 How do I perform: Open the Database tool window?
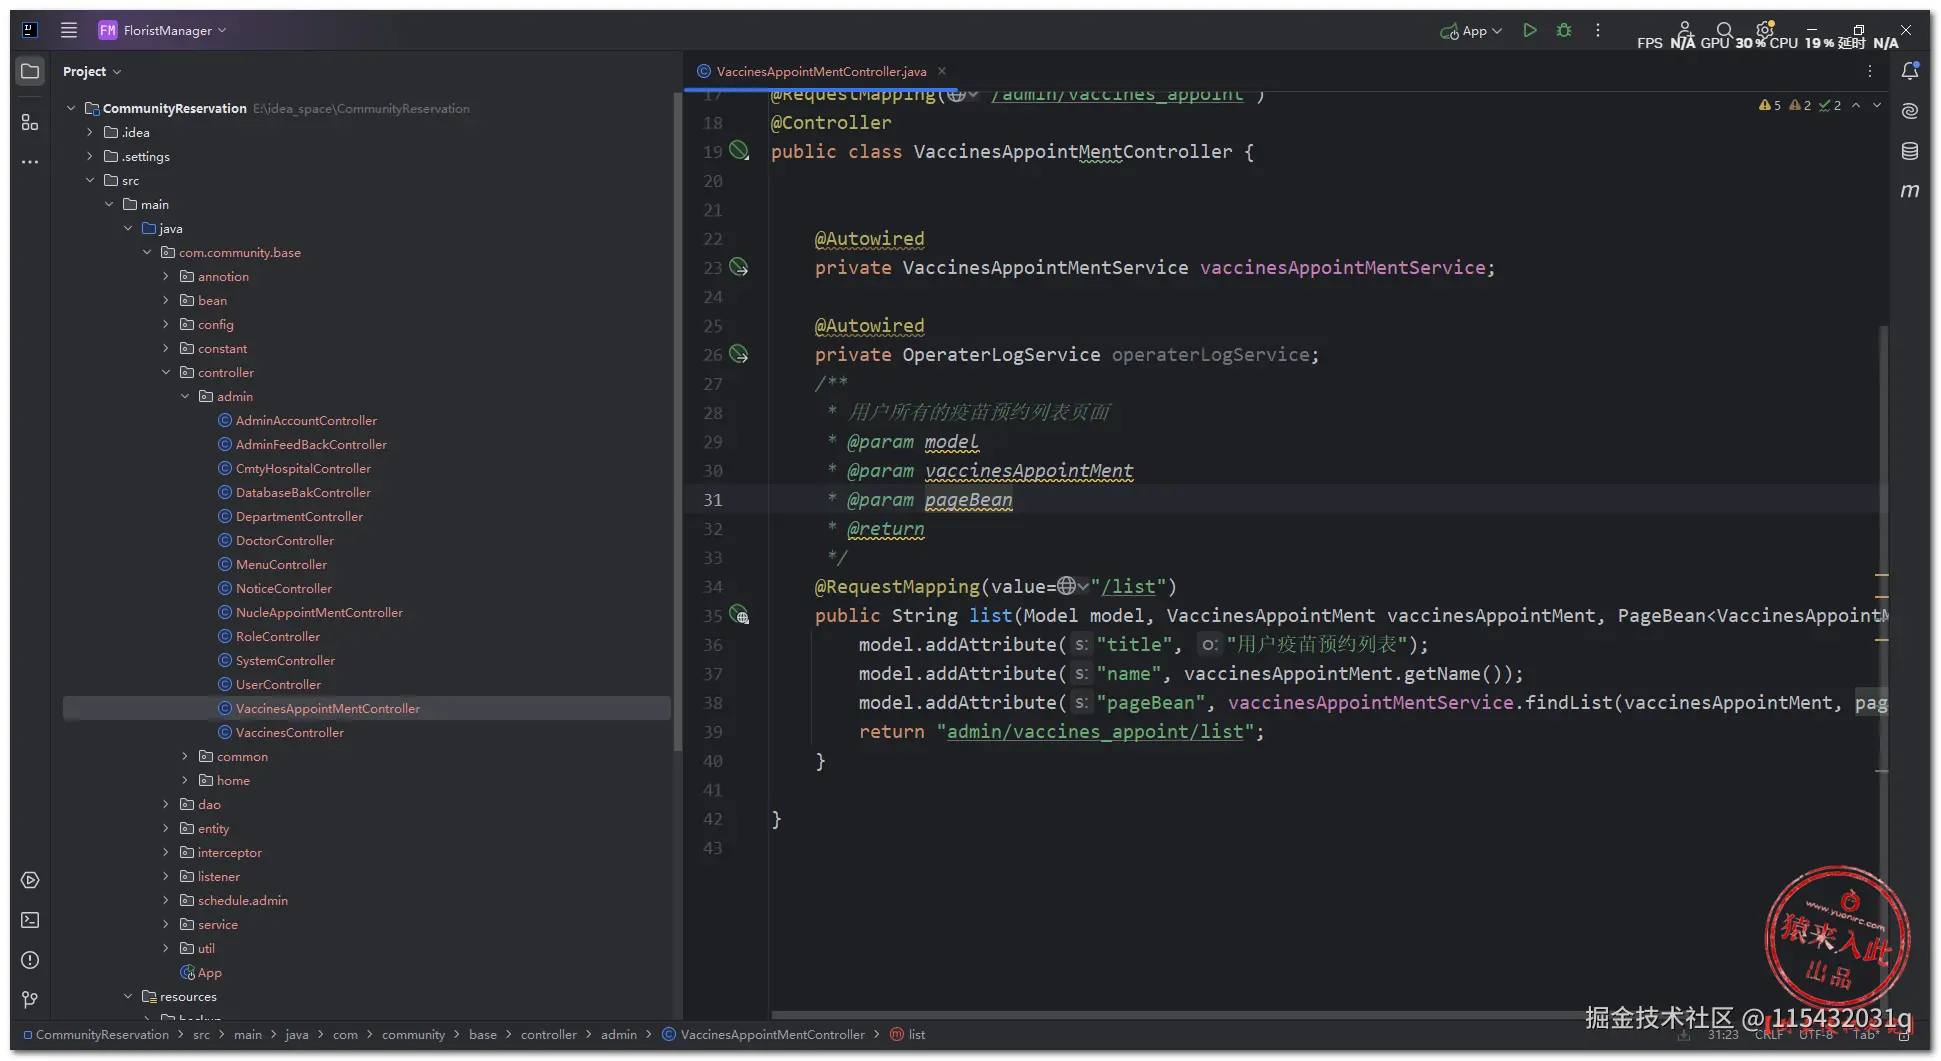pos(1910,151)
